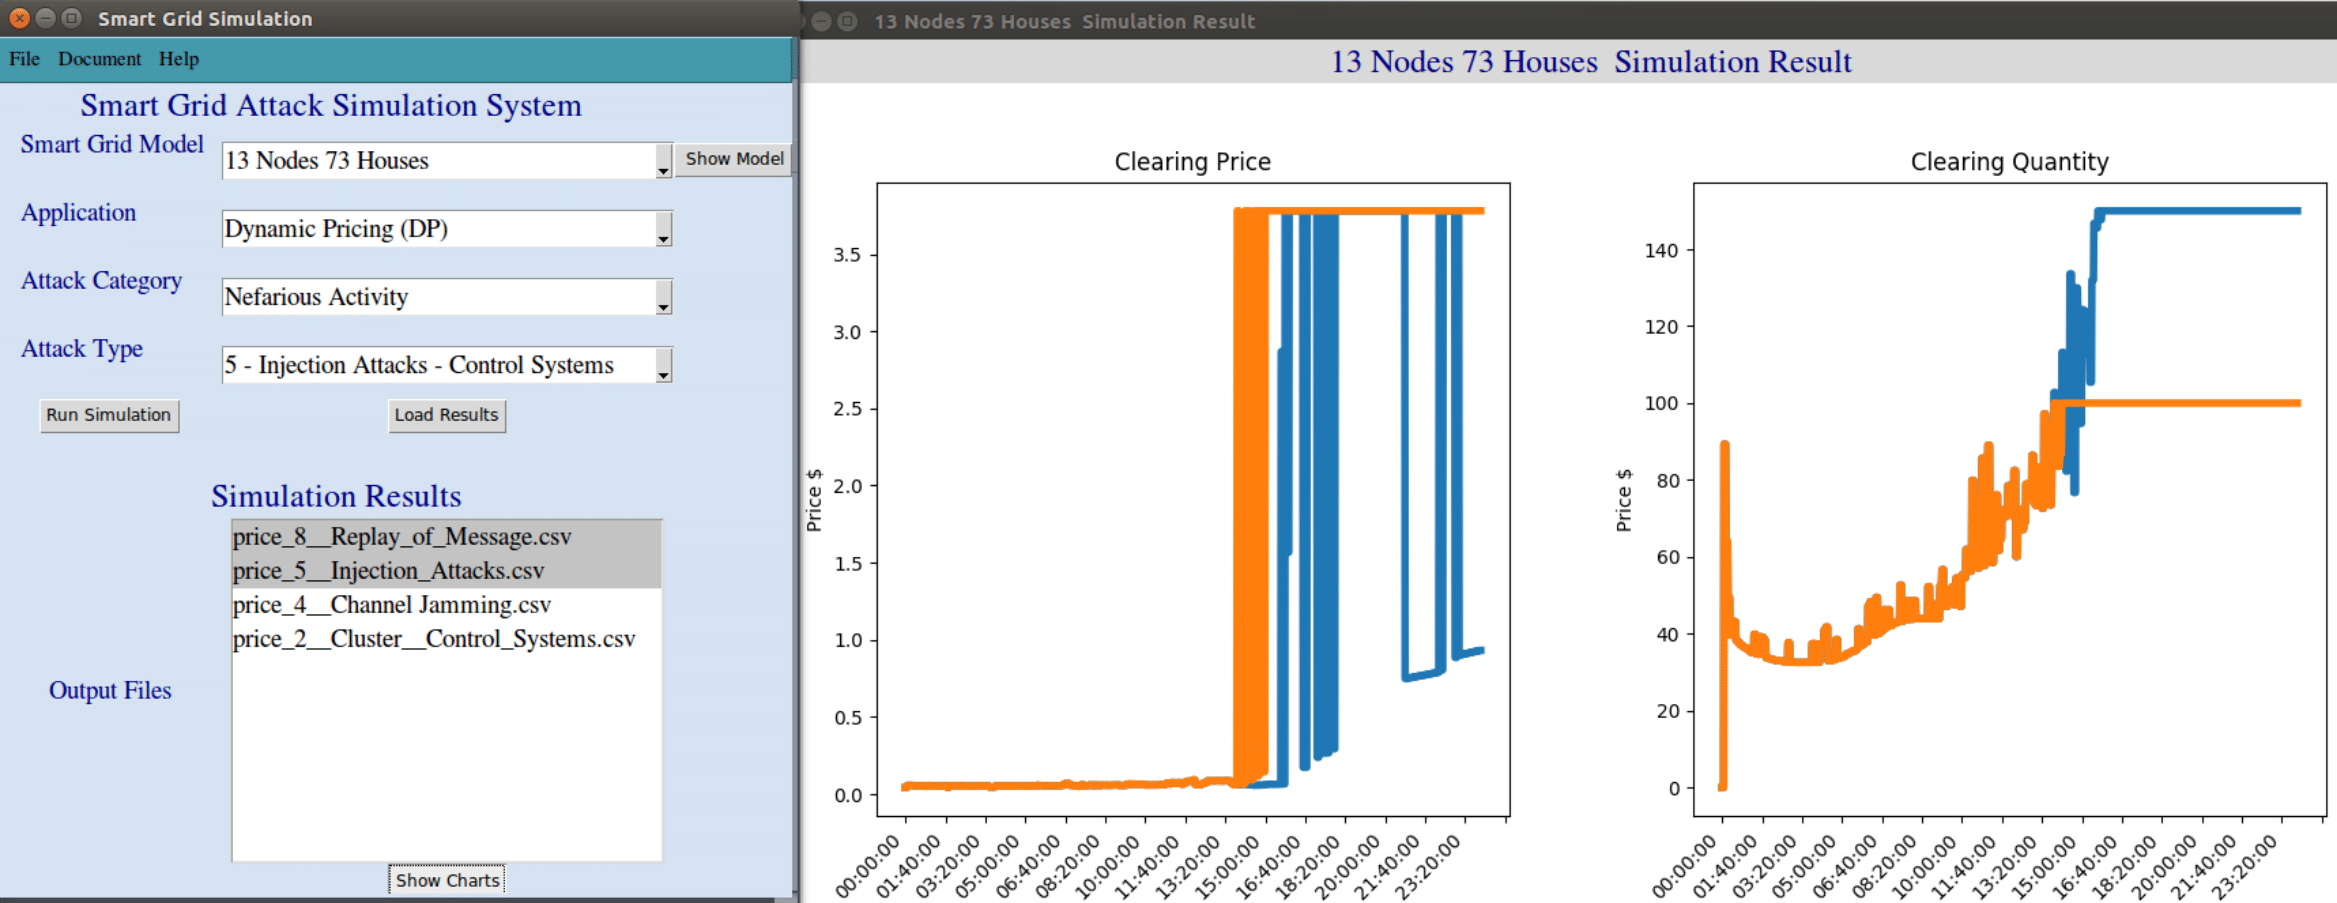The width and height of the screenshot is (2337, 903).
Task: Select price_8__Replay_of_Message.csv in output files
Action: 402,537
